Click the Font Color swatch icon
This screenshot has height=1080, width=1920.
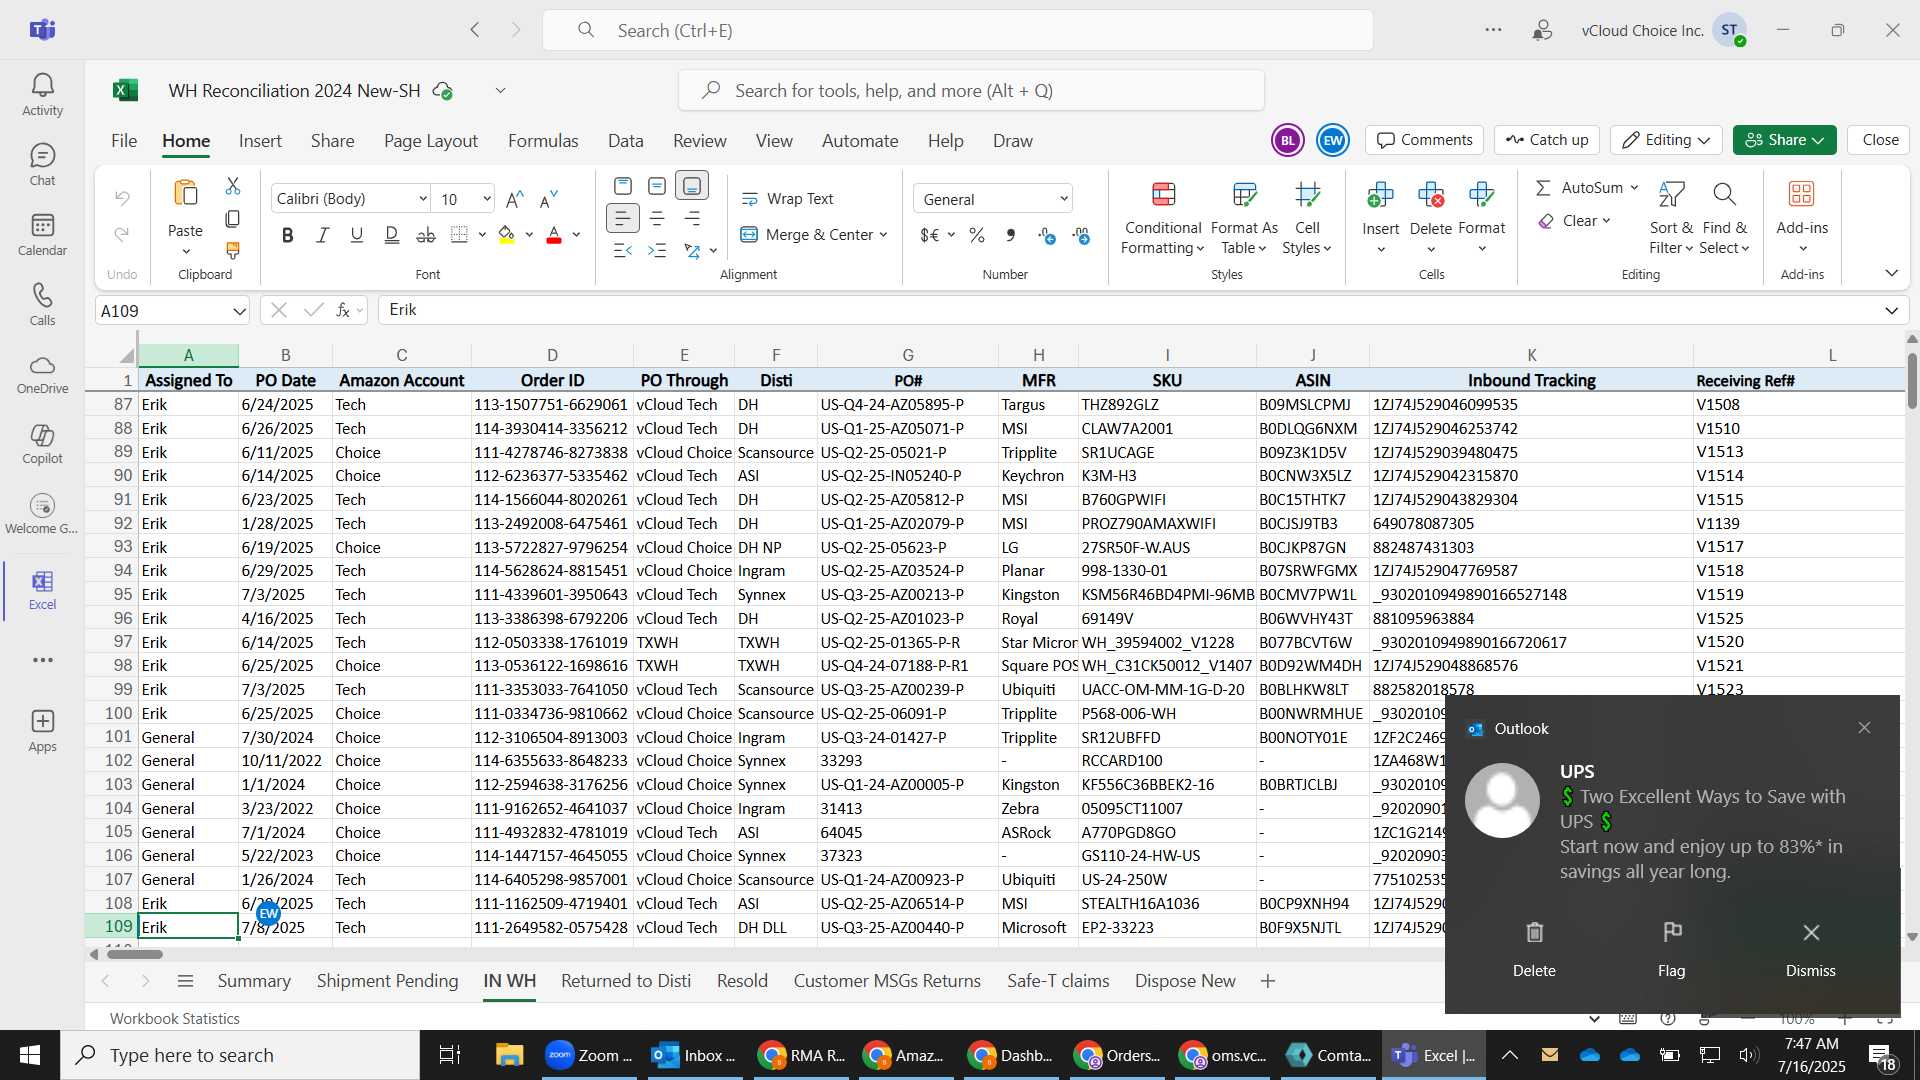(554, 235)
